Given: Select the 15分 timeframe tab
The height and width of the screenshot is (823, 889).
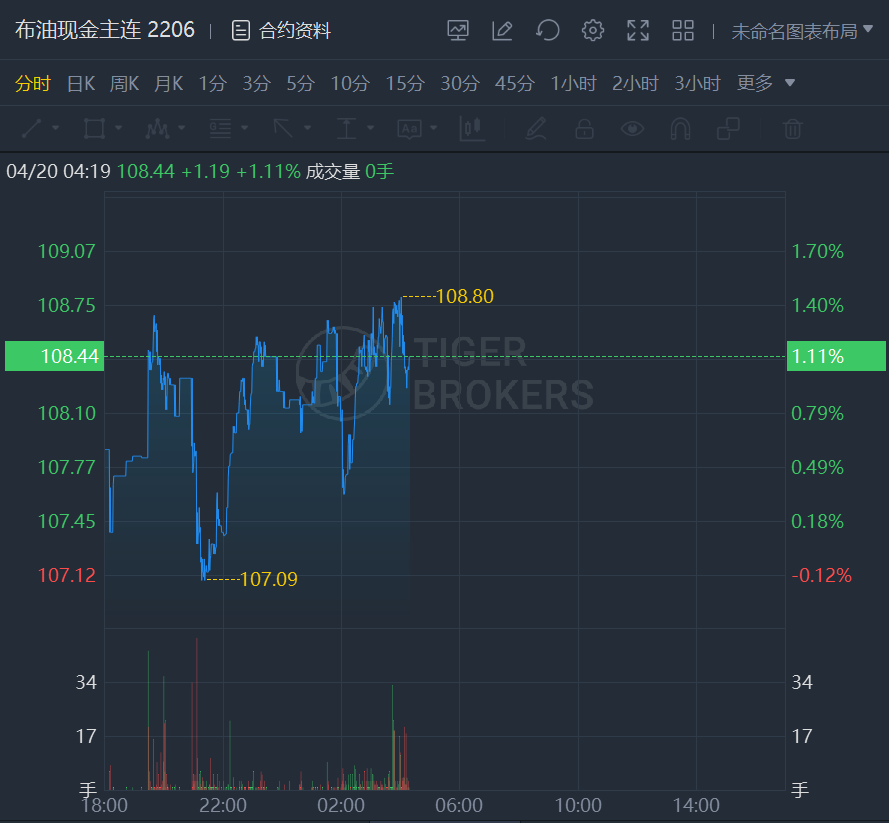Looking at the screenshot, I should pos(405,83).
